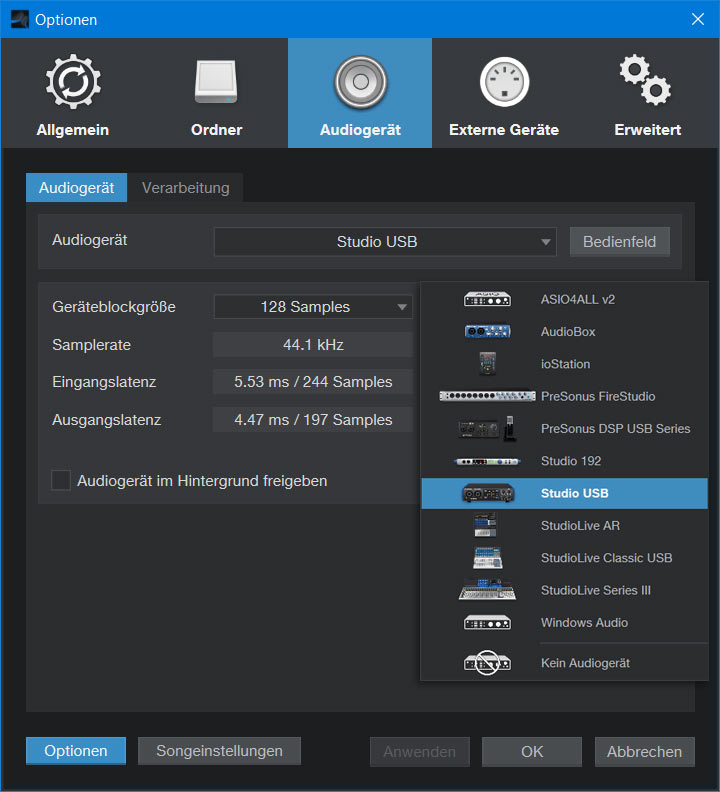Click the PreSonus FireStudio rack icon

[x=487, y=396]
